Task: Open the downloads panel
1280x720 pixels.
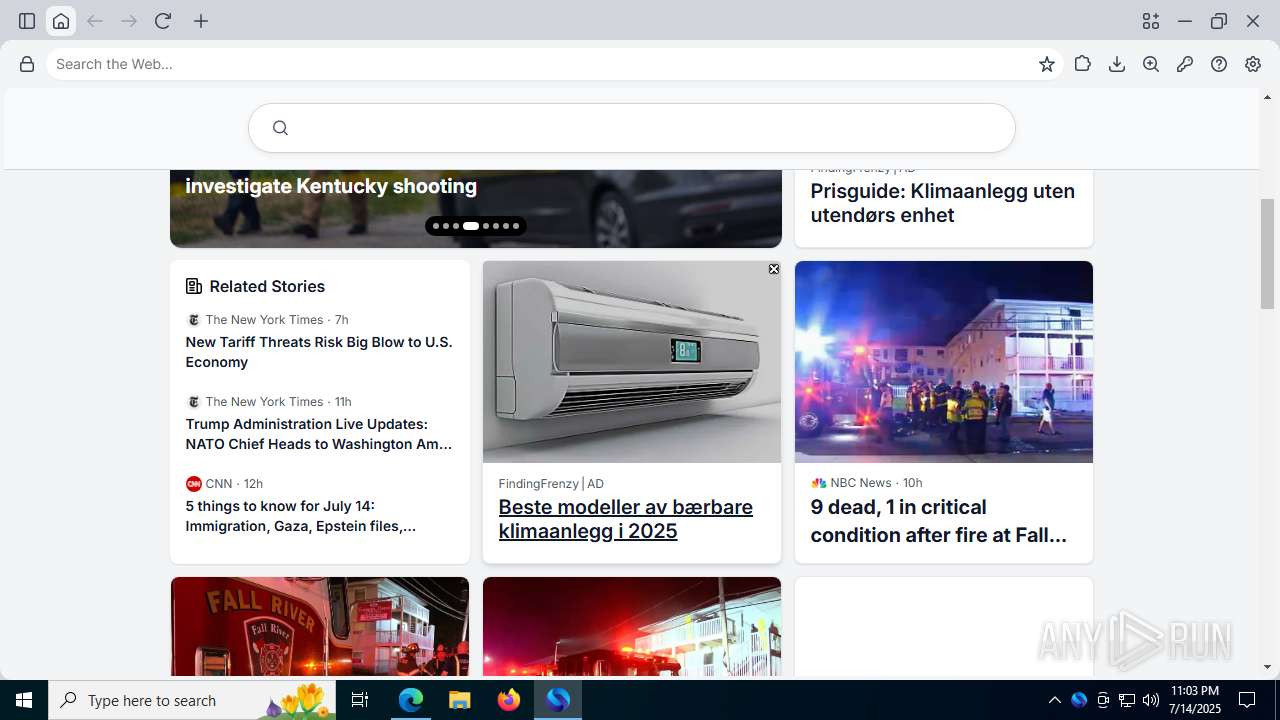Action: coord(1117,64)
